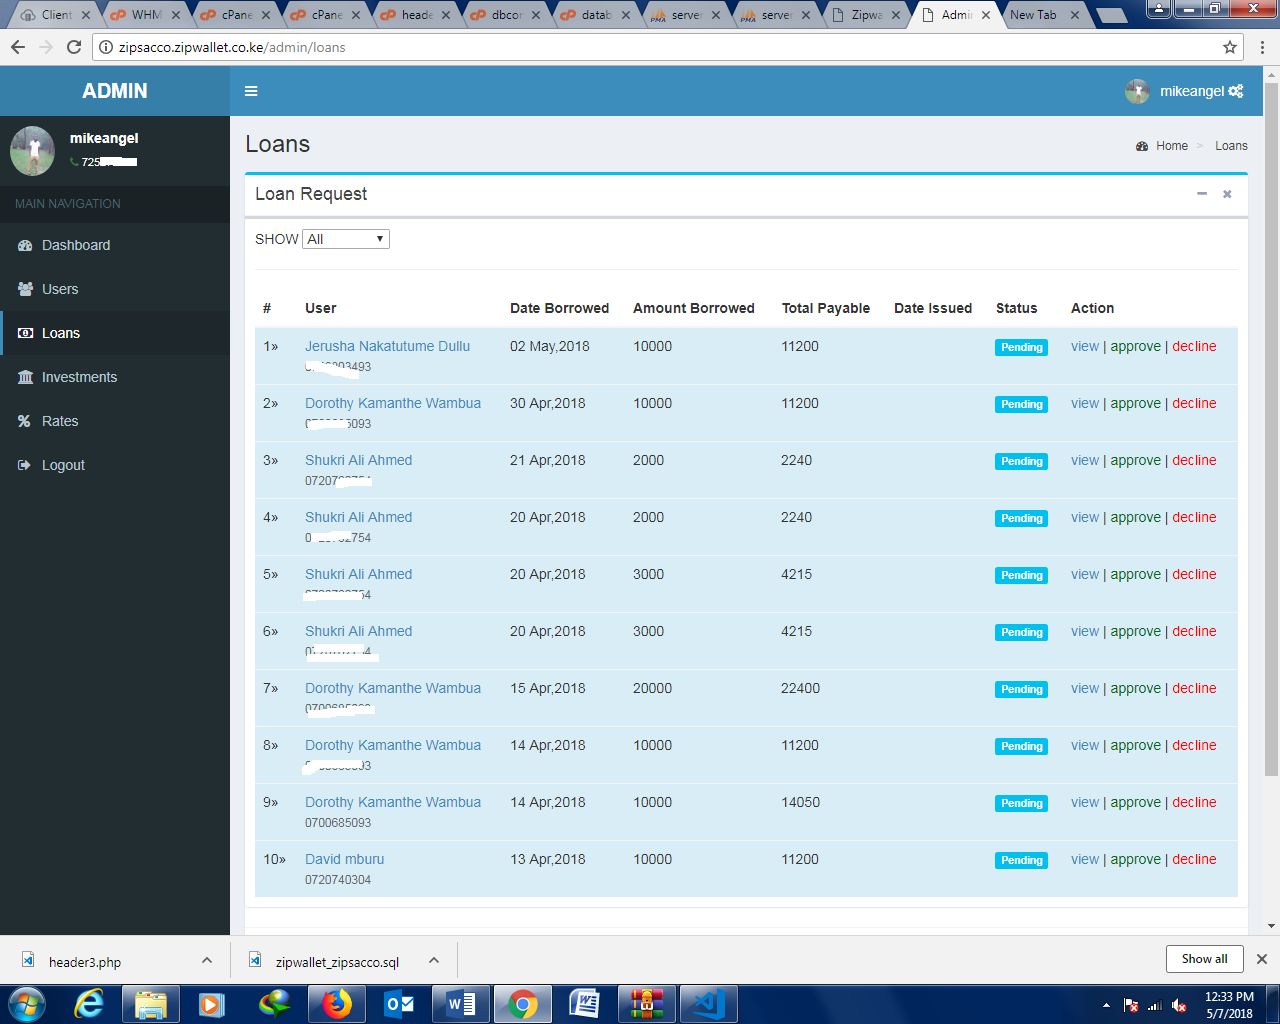The image size is (1280, 1024).
Task: Click the Investments bank building icon
Action: 25,377
